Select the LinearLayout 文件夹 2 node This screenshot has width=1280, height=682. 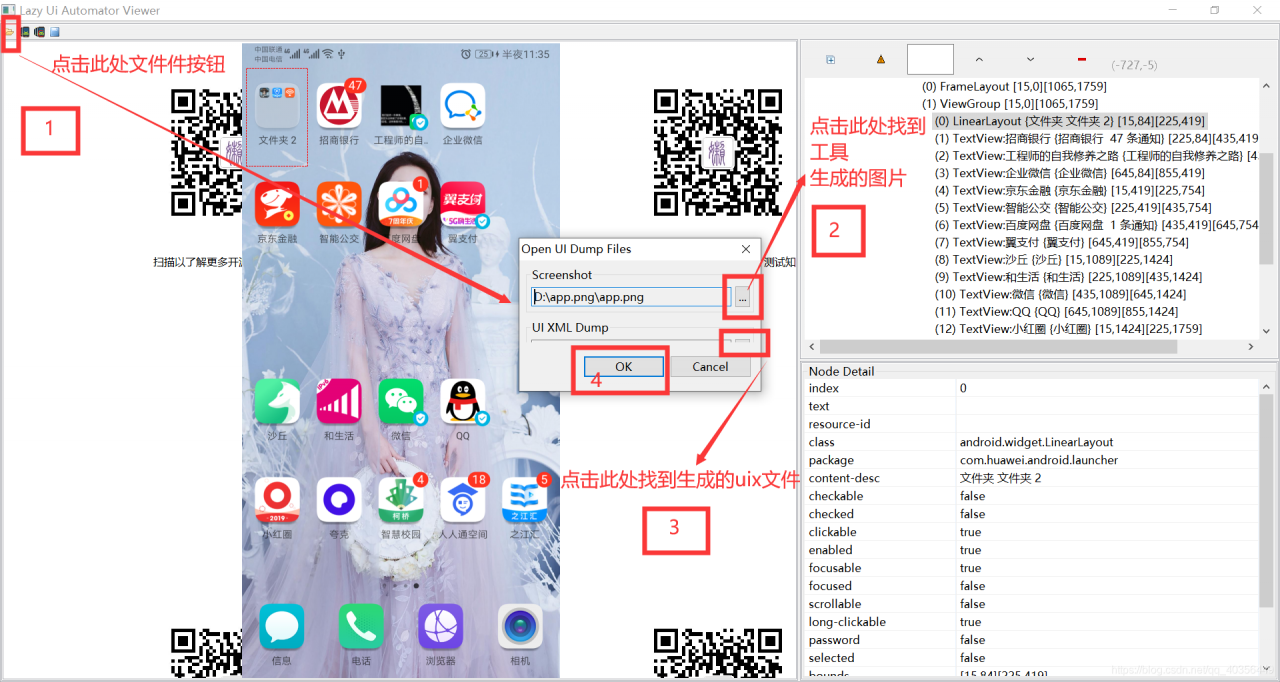tap(1068, 121)
